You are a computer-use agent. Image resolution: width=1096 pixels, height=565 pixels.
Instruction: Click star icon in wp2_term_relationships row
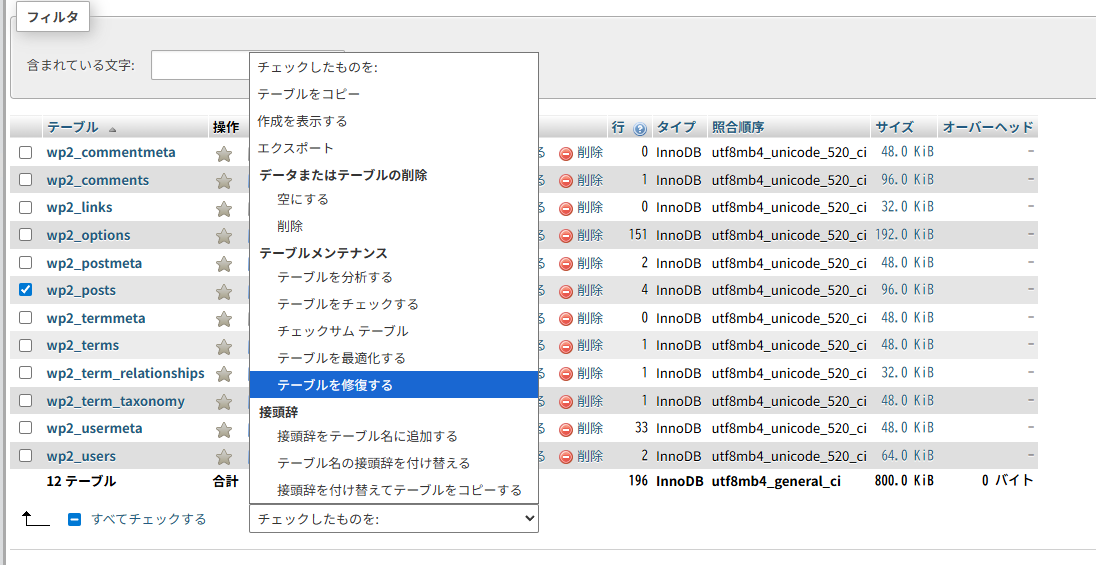click(x=224, y=374)
